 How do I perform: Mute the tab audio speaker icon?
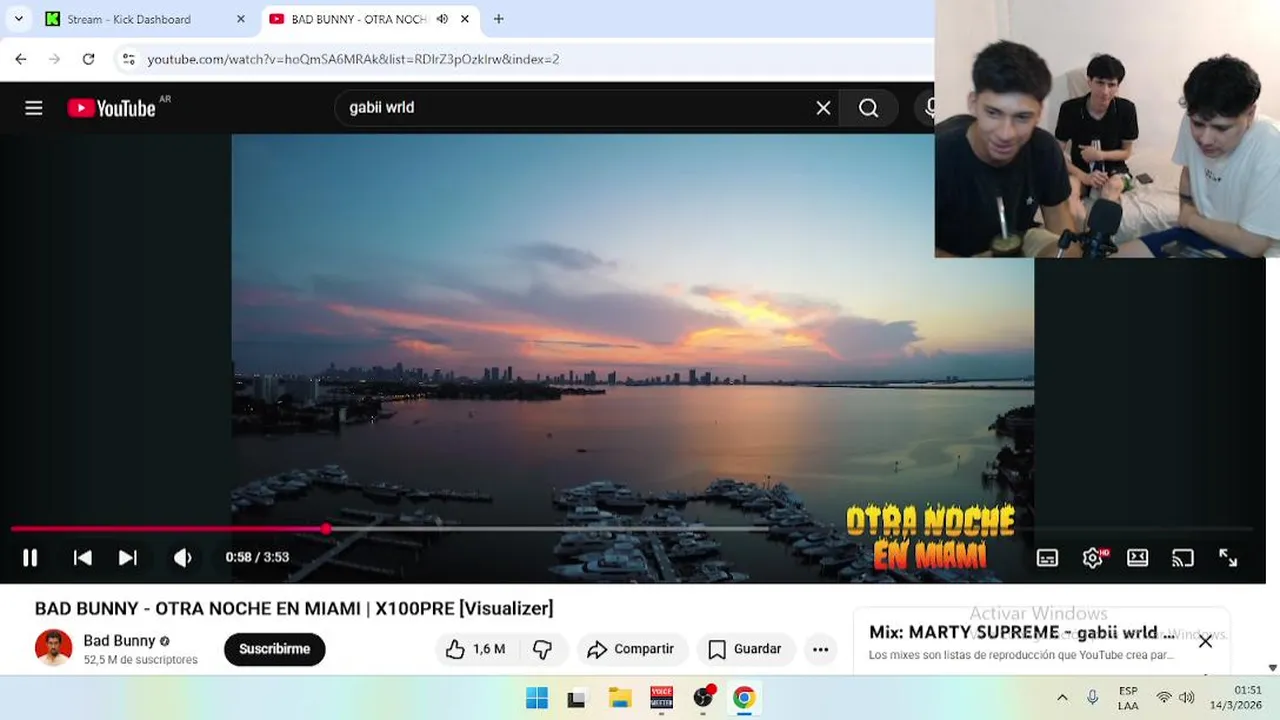(x=442, y=19)
